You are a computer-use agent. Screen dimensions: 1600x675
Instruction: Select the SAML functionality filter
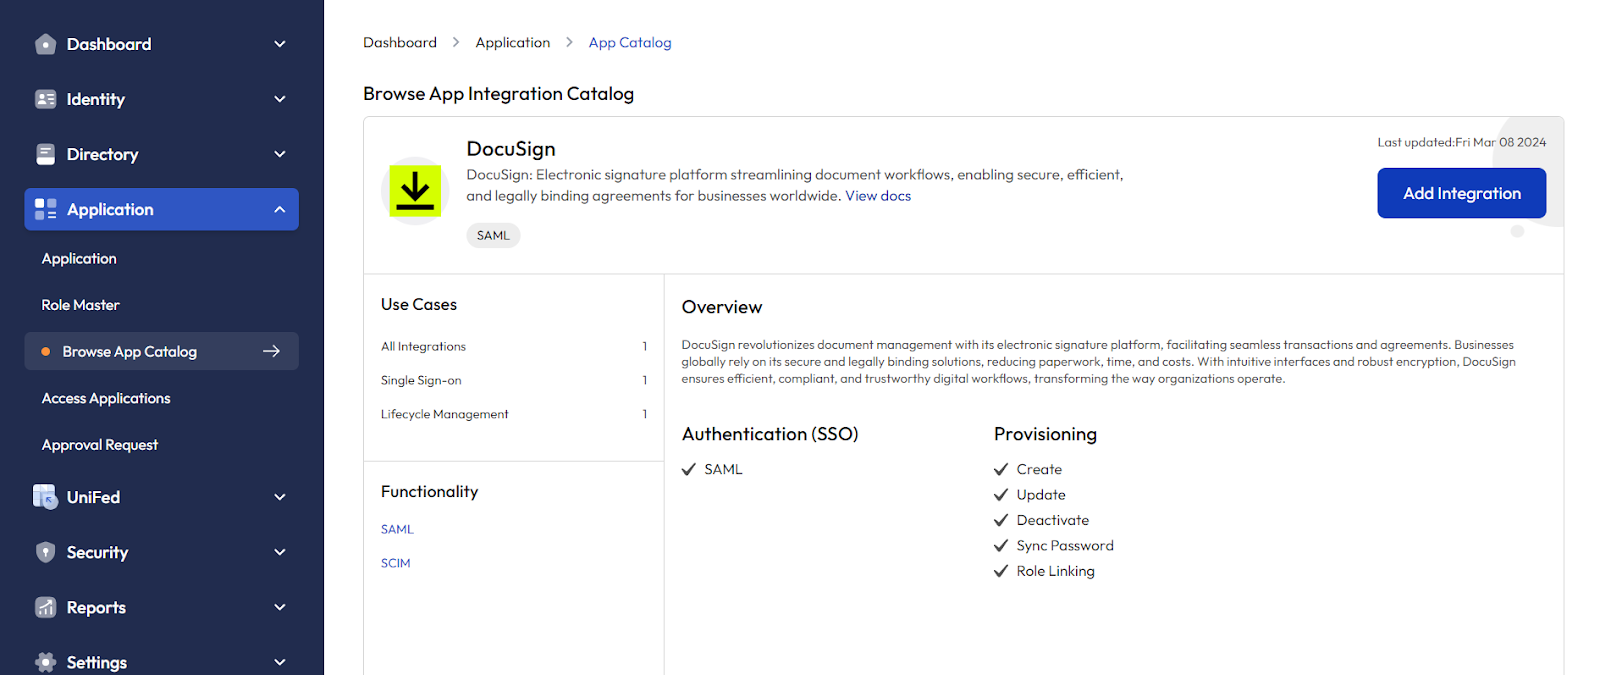[397, 529]
